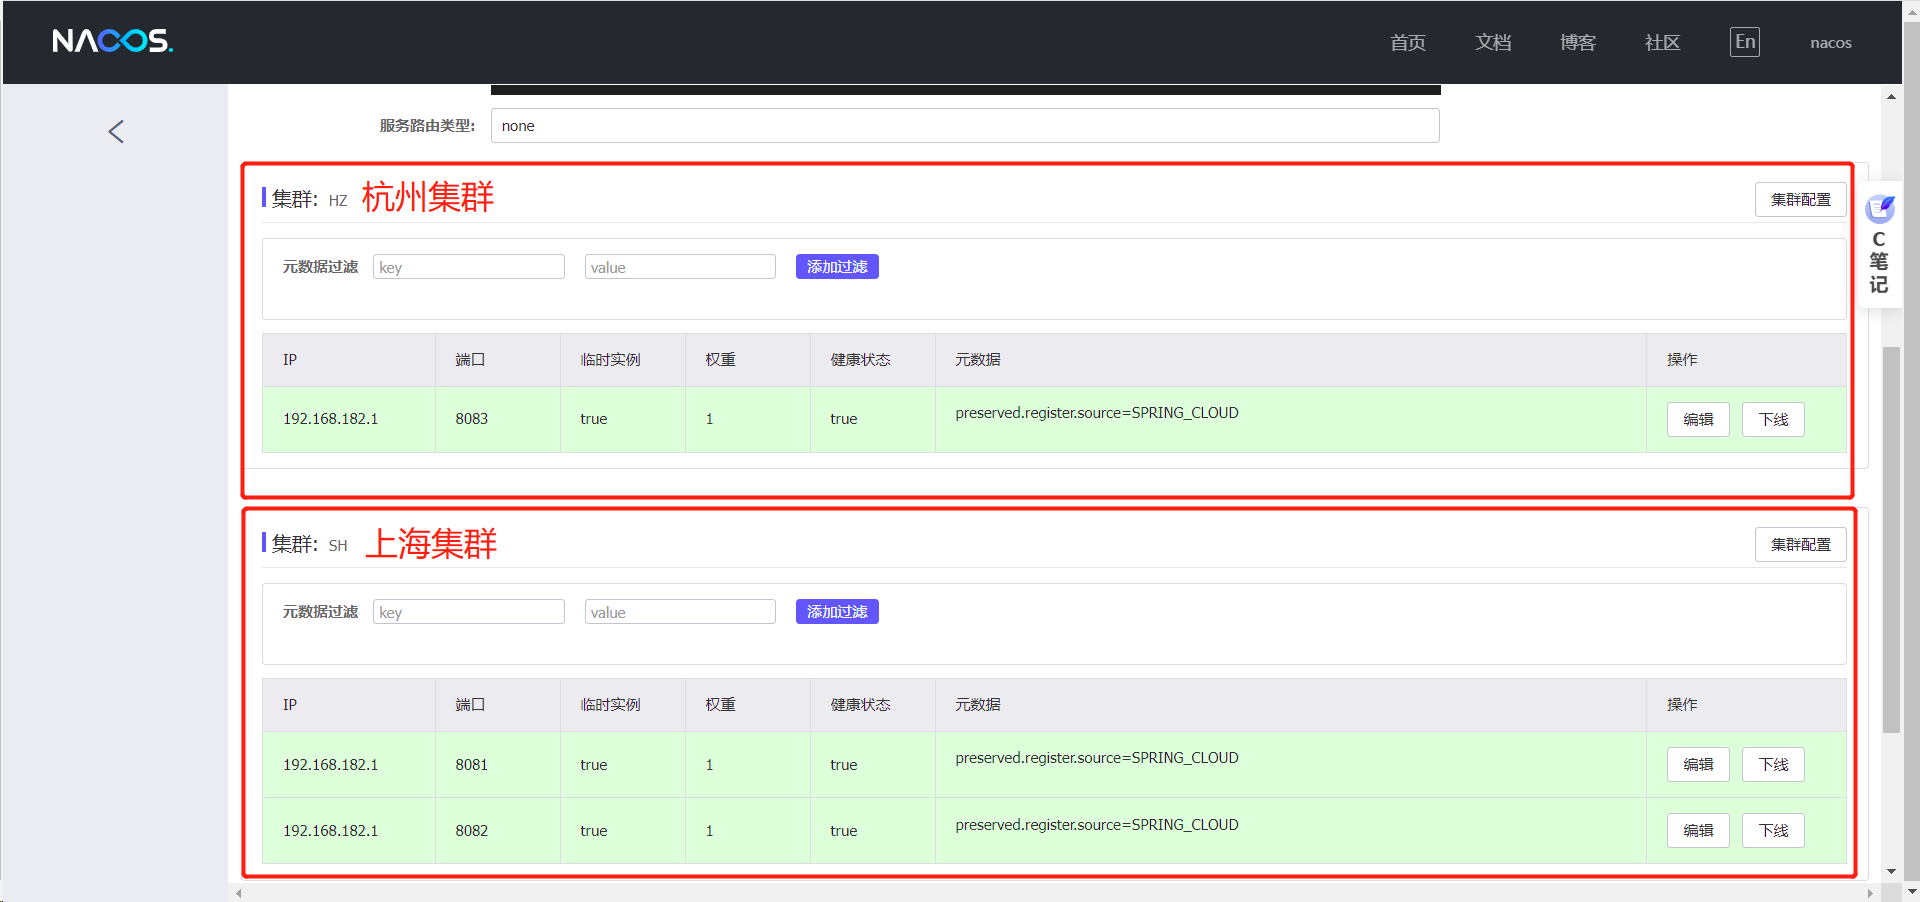
Task: Click the scroll-down arrow of the content scrollbar
Action: pyautogui.click(x=1891, y=872)
